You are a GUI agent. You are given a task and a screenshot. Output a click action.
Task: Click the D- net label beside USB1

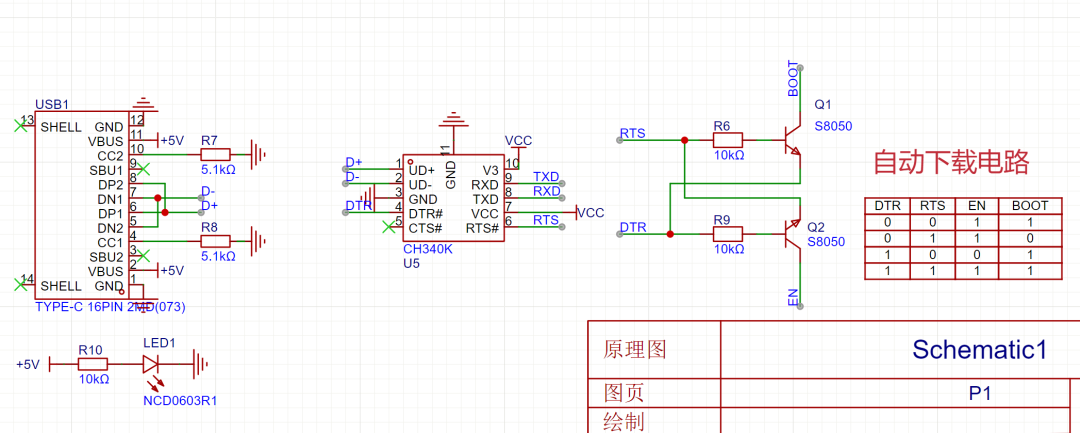(208, 191)
